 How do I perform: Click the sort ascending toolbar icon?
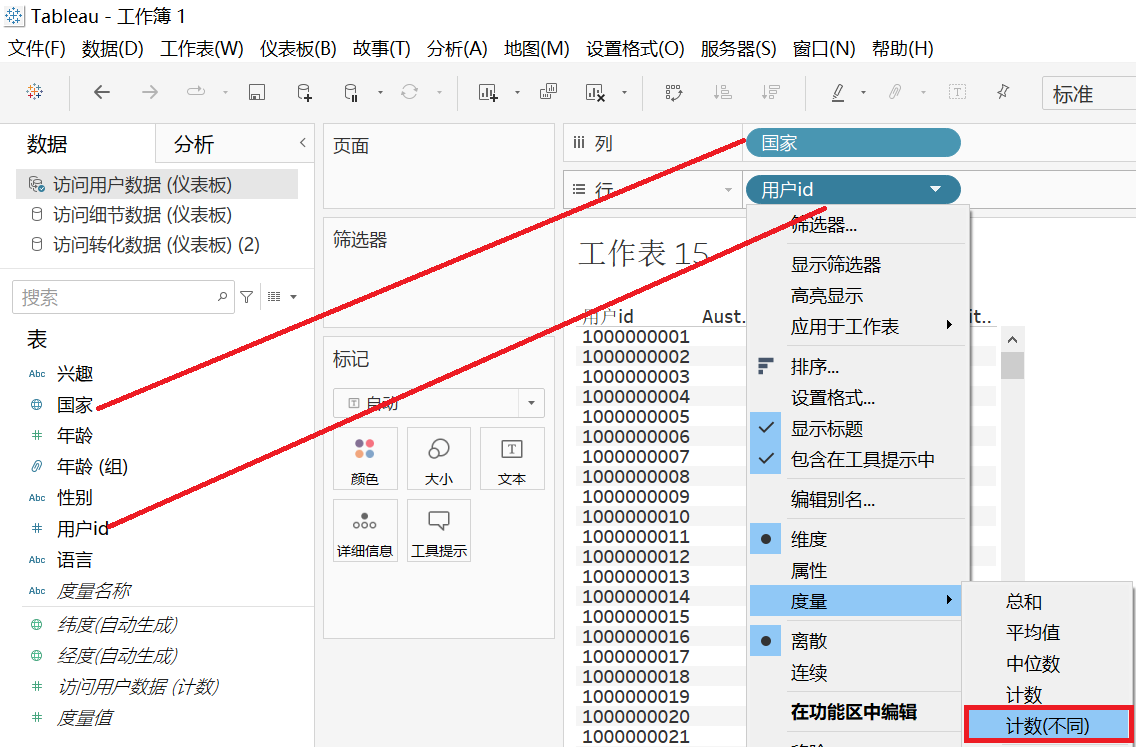(722, 92)
